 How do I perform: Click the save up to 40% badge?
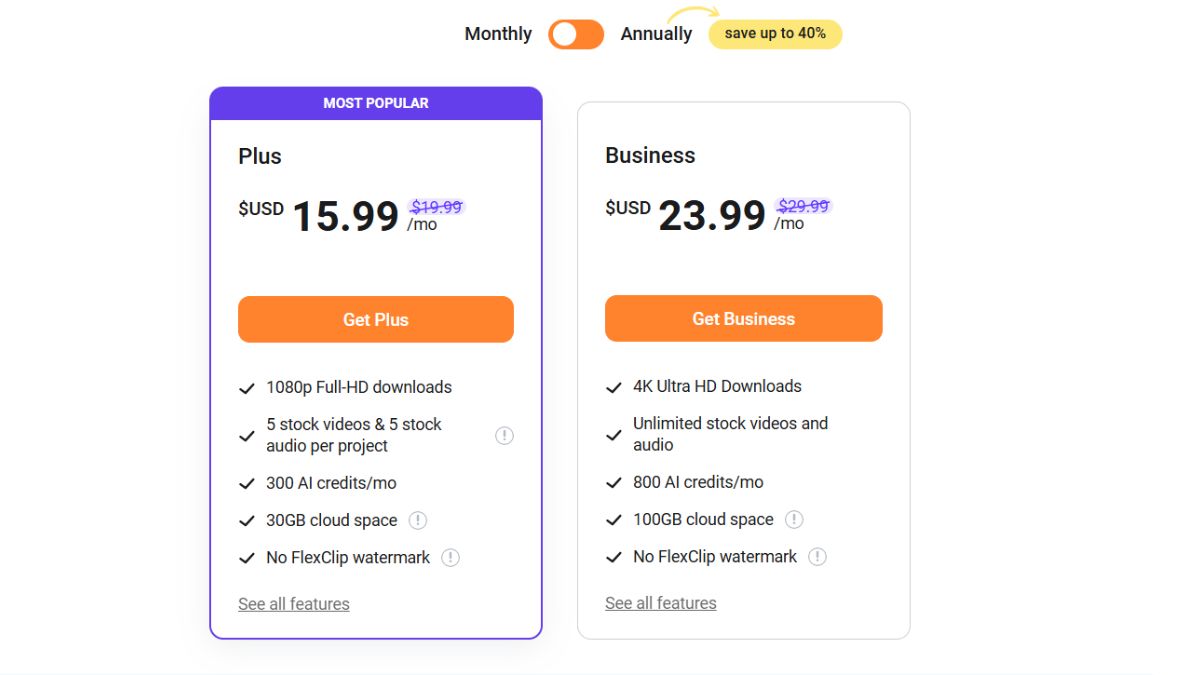click(x=775, y=34)
